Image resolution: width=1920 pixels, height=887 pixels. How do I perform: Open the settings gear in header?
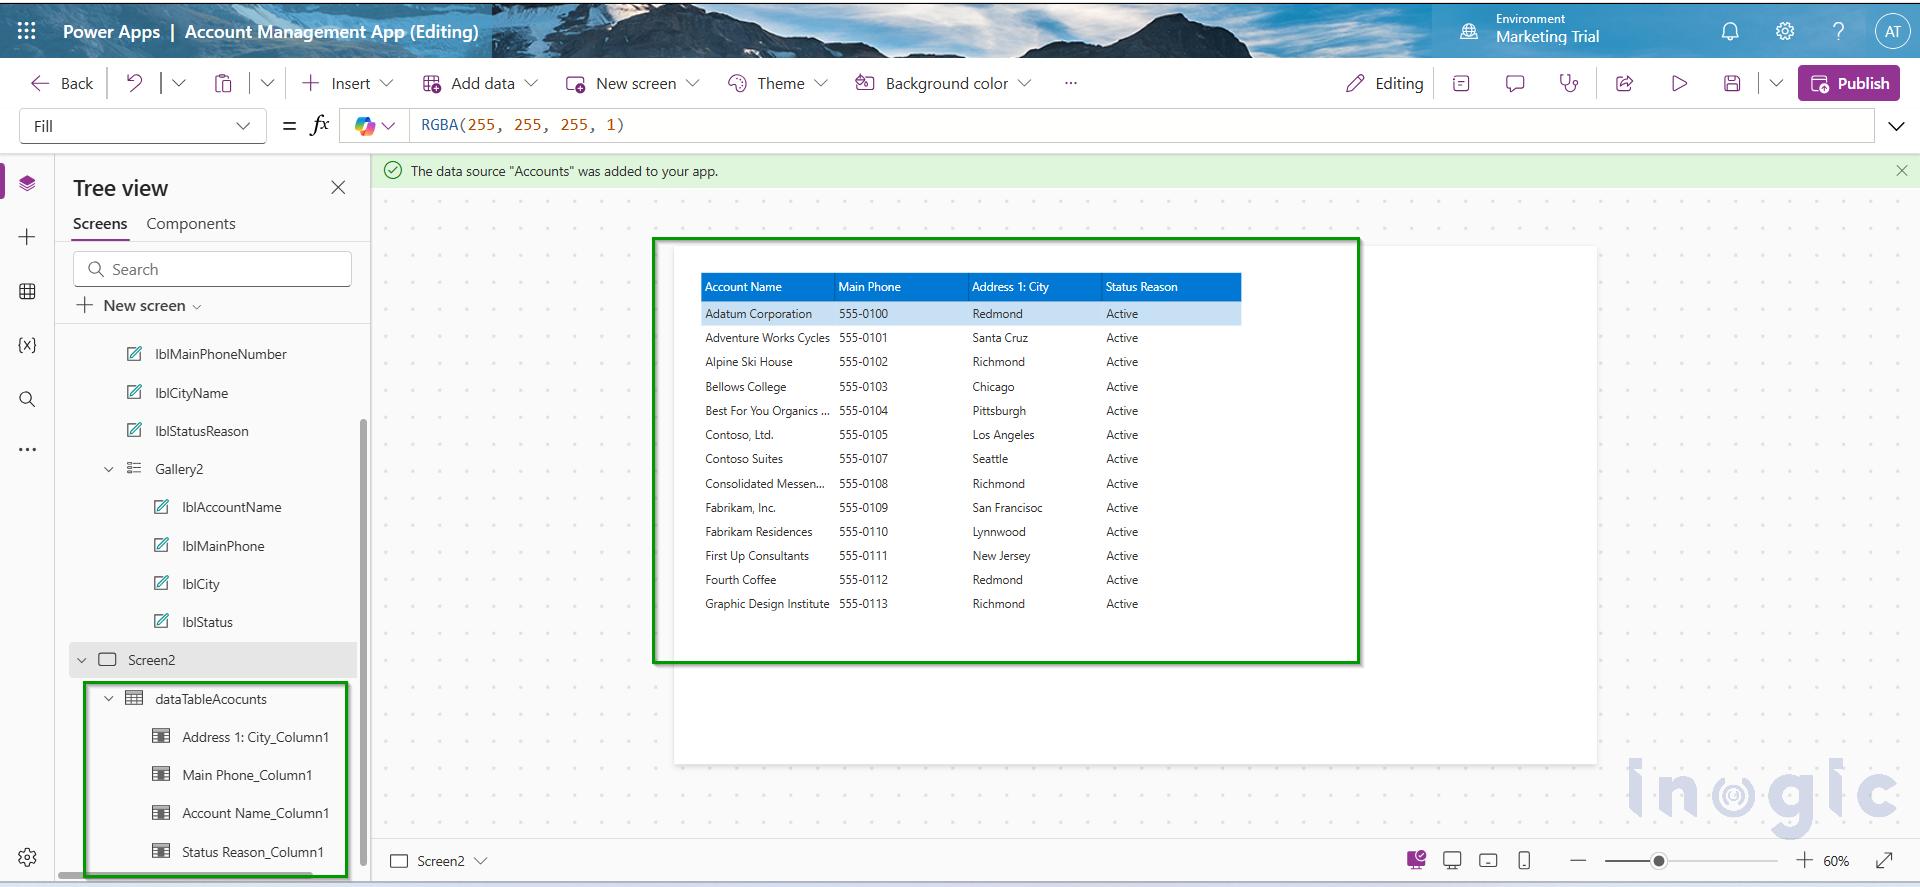(x=1785, y=31)
